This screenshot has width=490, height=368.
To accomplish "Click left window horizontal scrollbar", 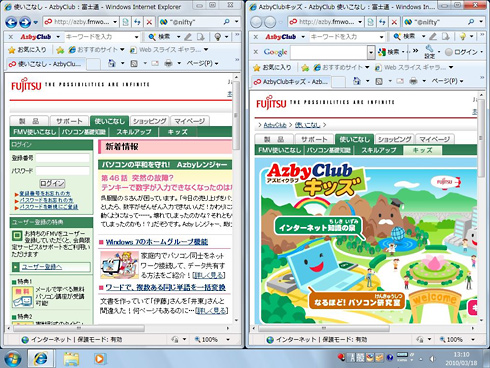I will coord(79,329).
